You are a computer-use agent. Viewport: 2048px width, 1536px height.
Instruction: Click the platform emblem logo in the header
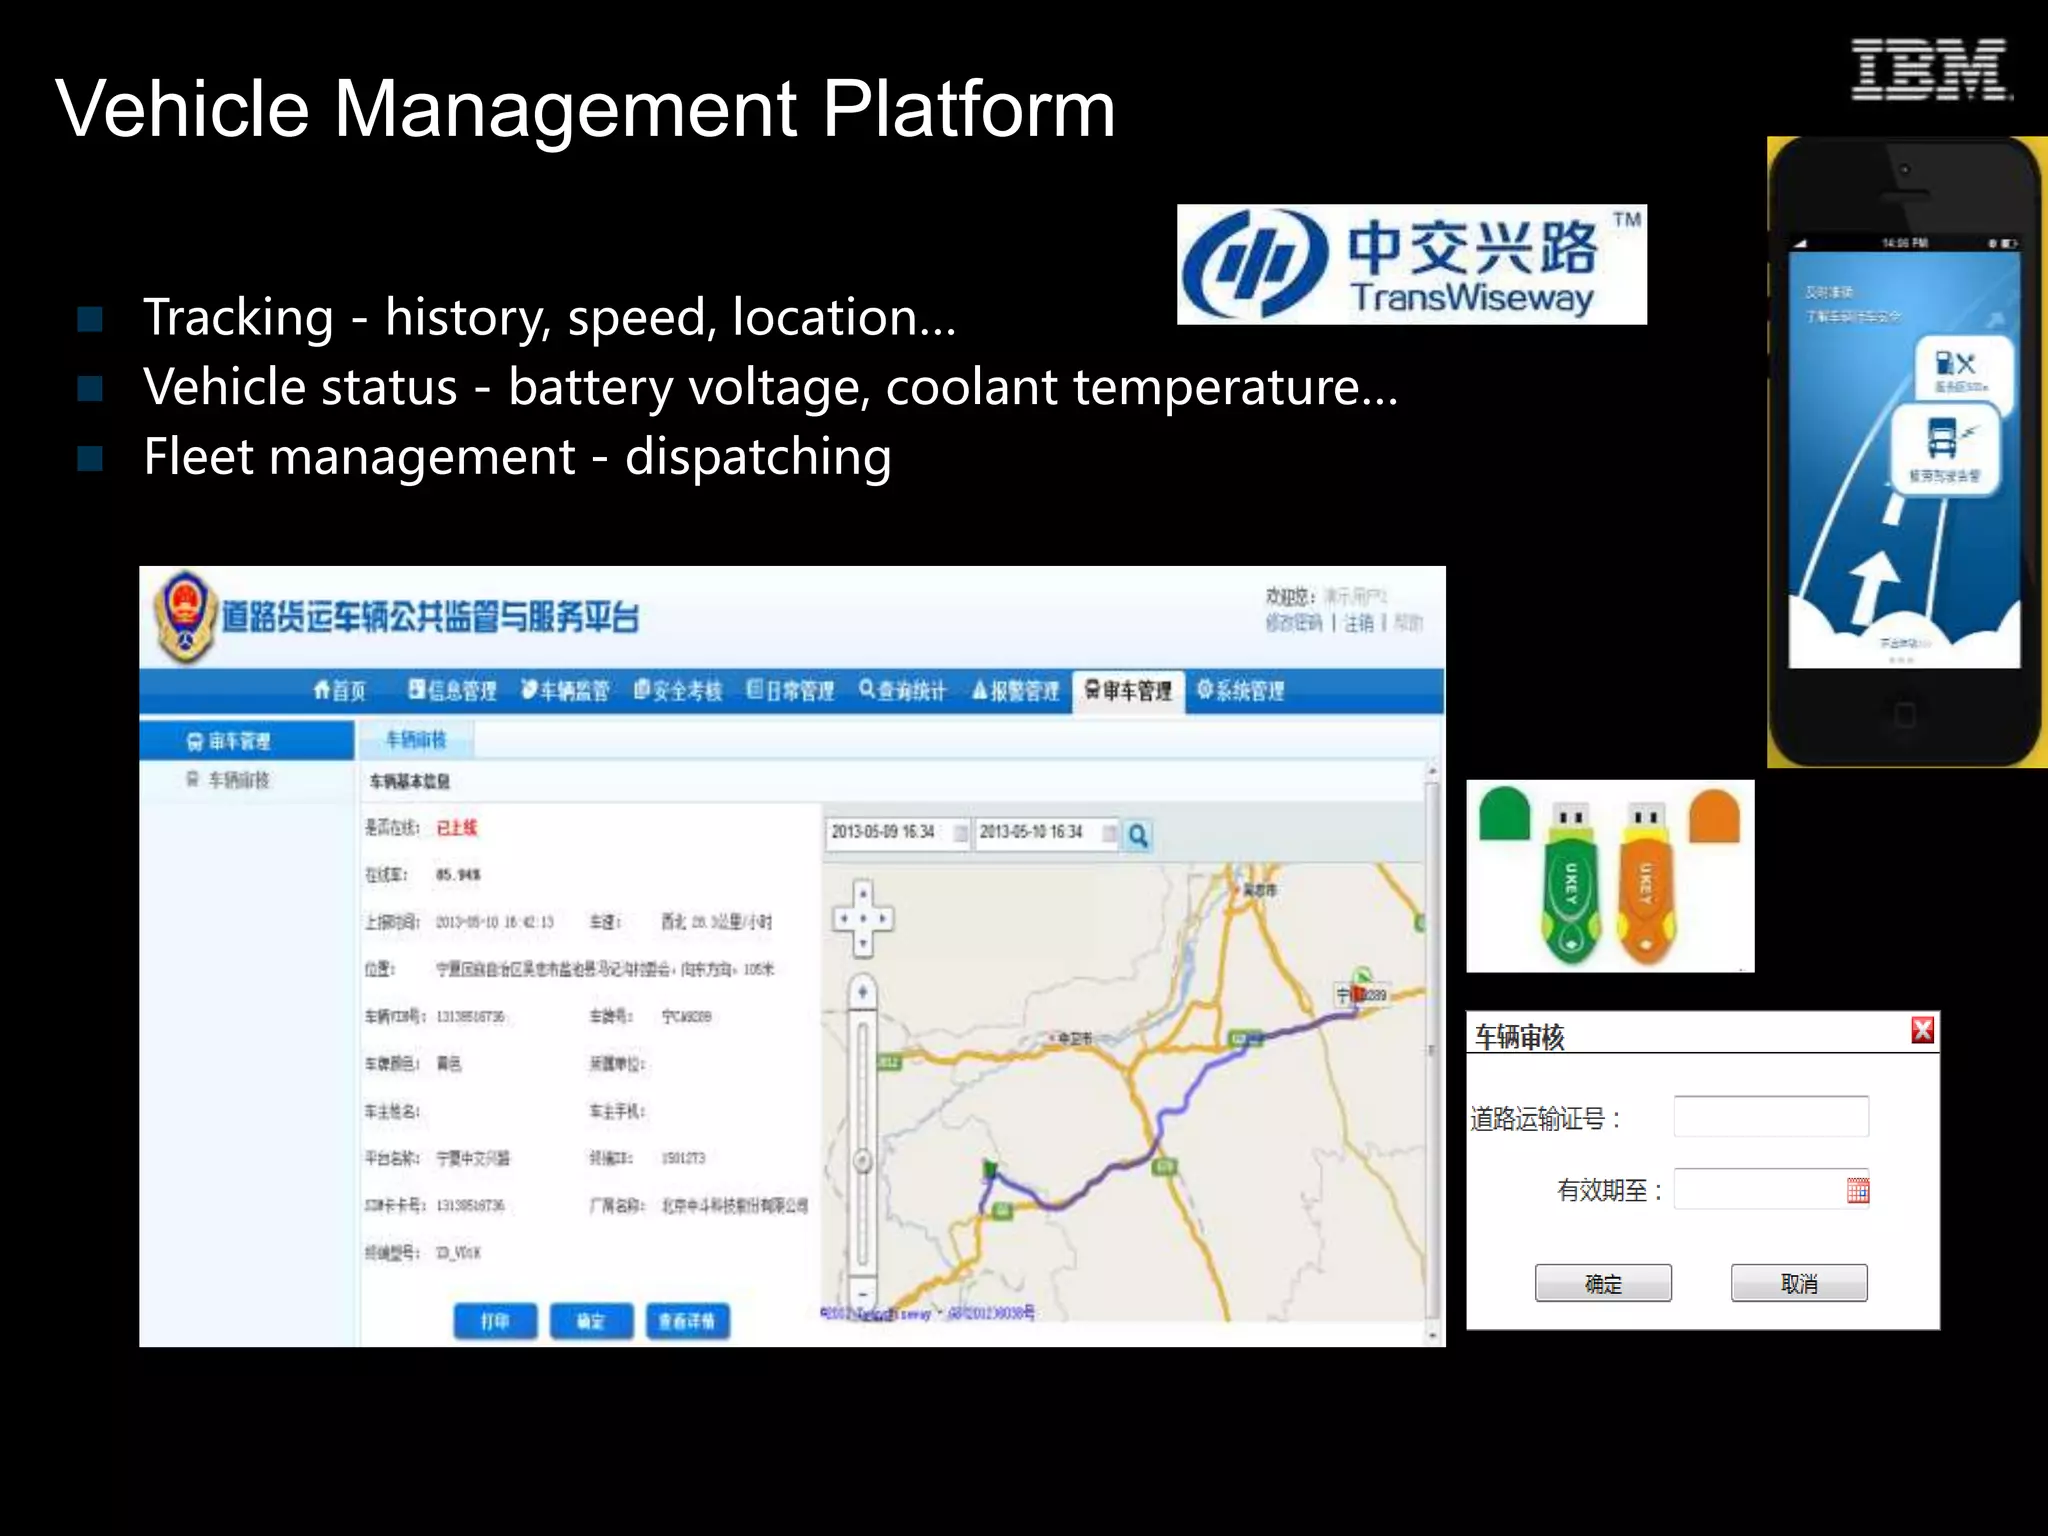click(185, 616)
